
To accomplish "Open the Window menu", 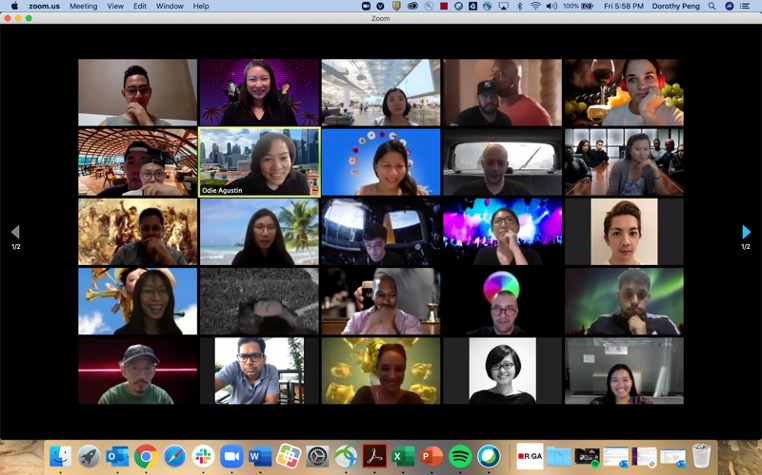I will coord(169,6).
